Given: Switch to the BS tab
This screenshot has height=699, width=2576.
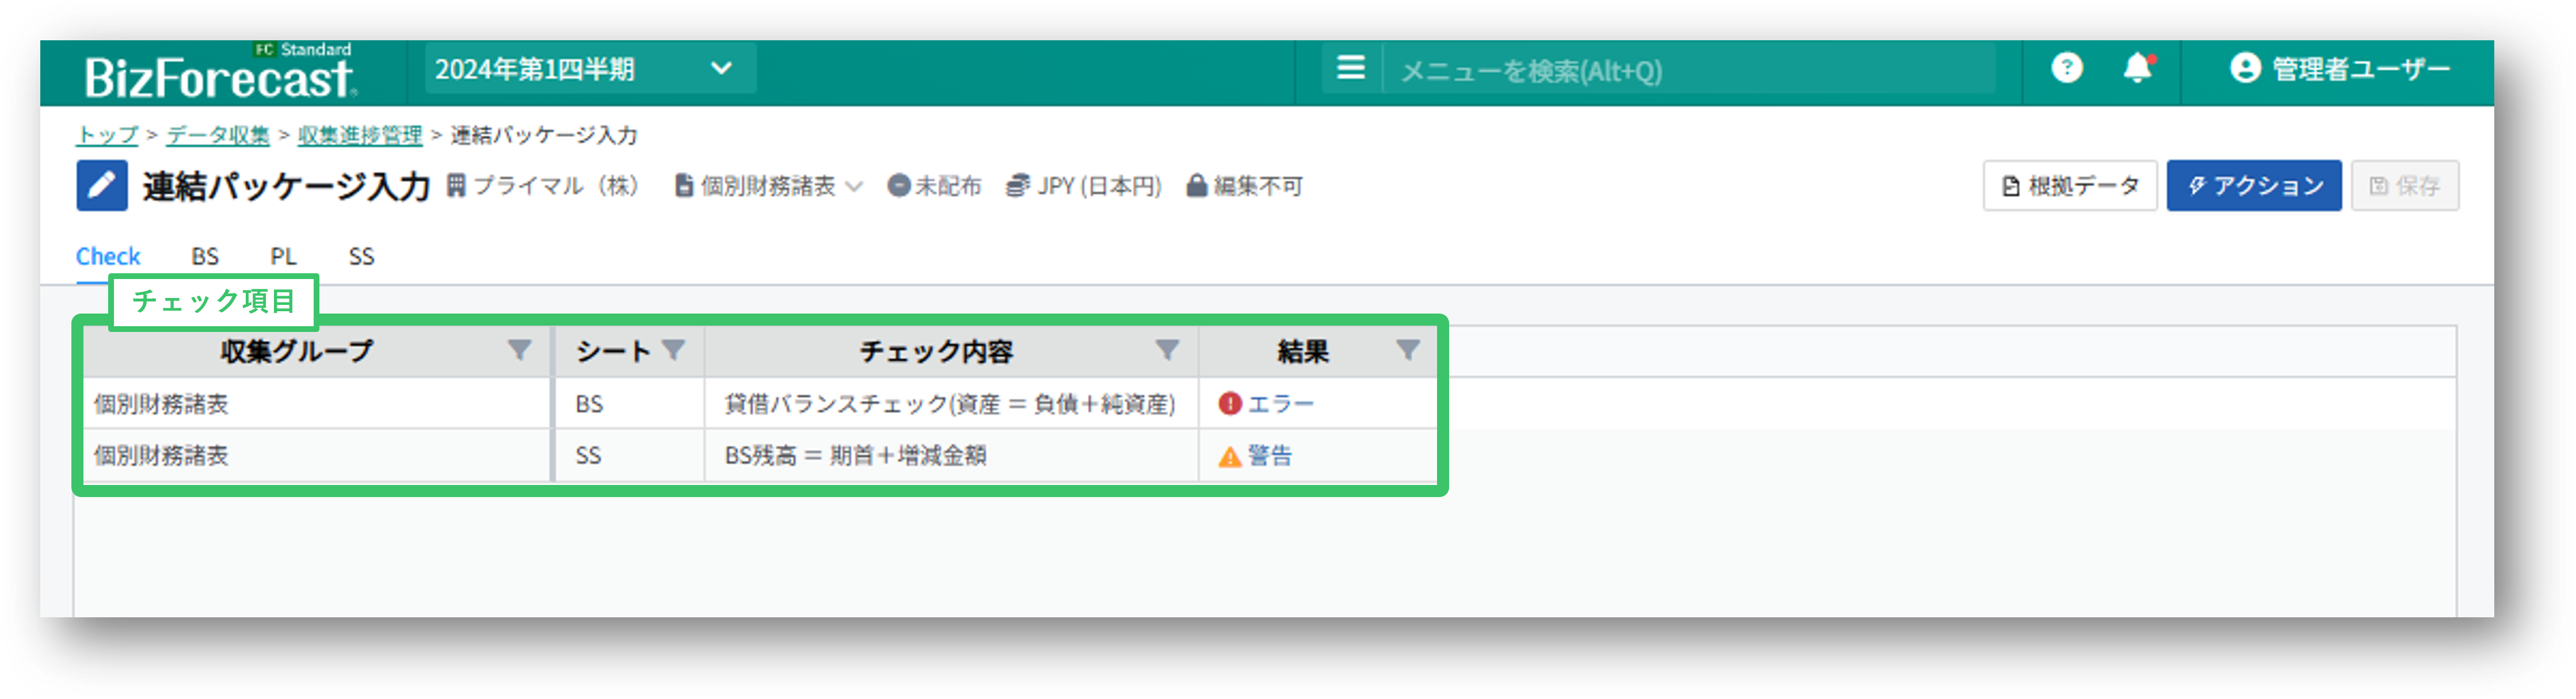Looking at the screenshot, I should (205, 257).
